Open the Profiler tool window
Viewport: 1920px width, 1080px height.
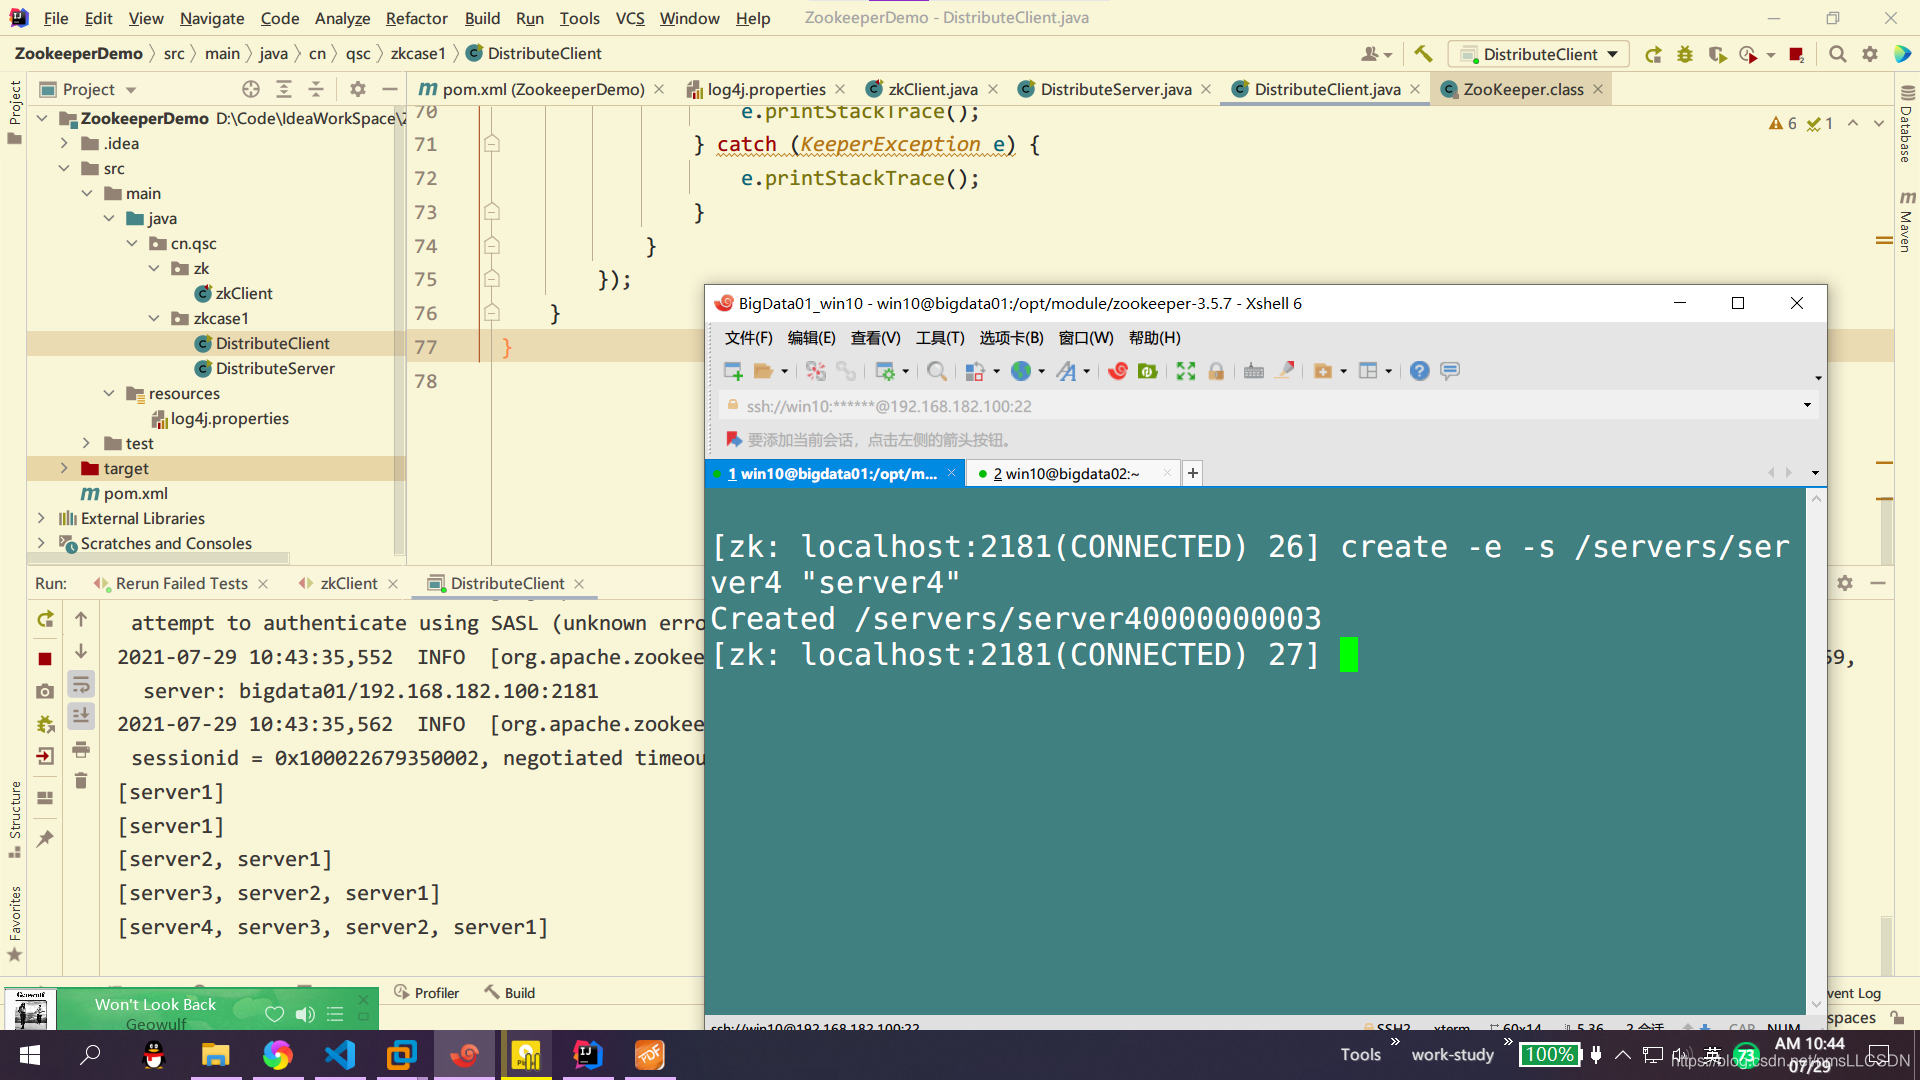pyautogui.click(x=427, y=992)
